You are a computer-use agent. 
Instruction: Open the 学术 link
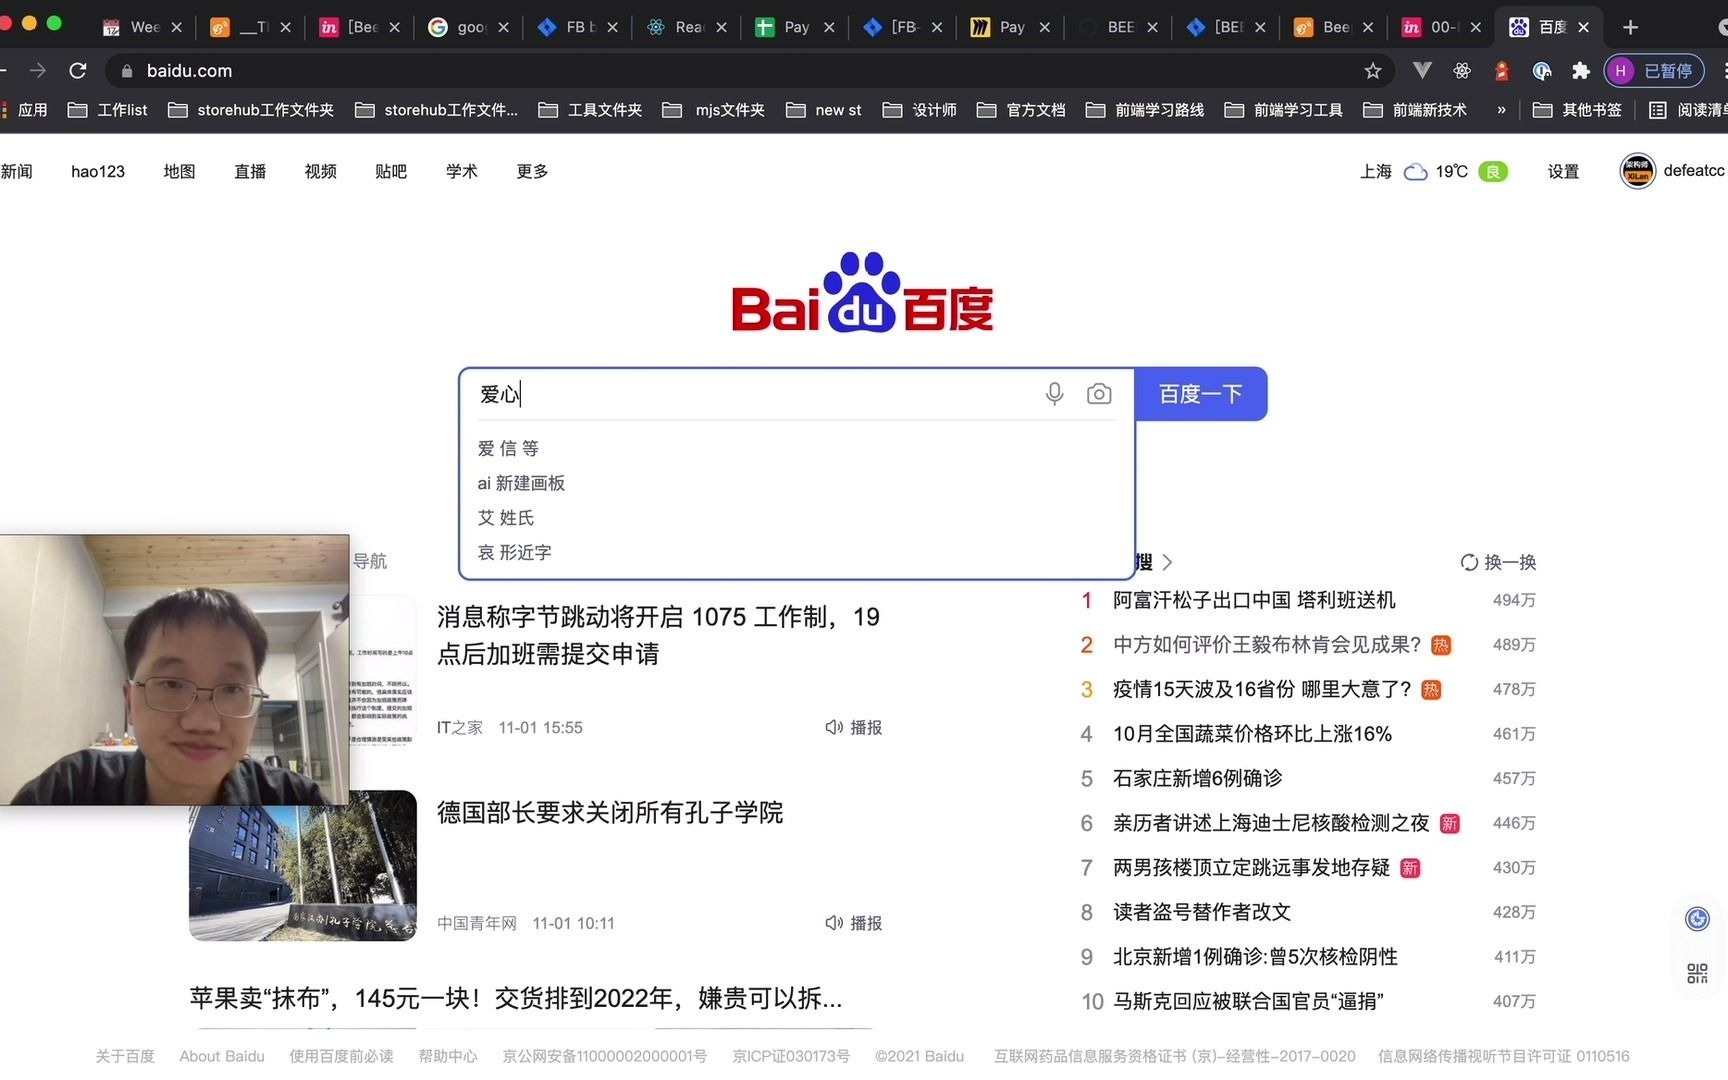pos(461,171)
